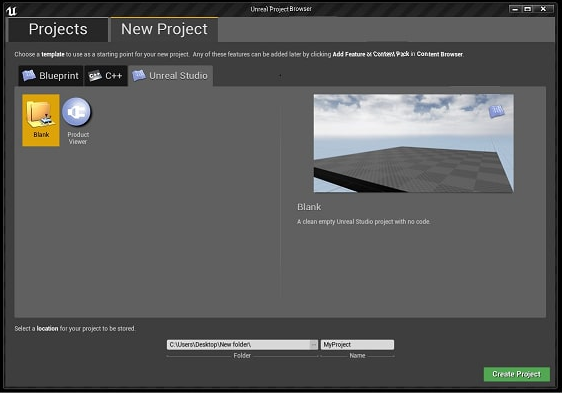Screen dimensions: 562x393
Task: Click the 'Select a location' instruction text
Action: (75, 328)
